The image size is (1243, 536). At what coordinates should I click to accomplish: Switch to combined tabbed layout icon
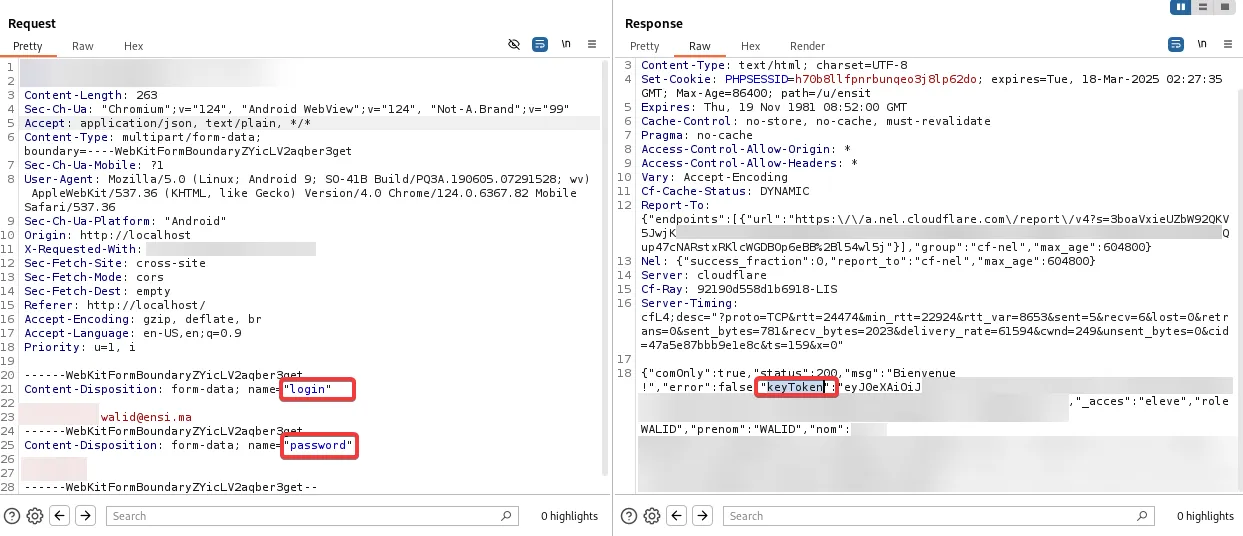coord(1224,7)
